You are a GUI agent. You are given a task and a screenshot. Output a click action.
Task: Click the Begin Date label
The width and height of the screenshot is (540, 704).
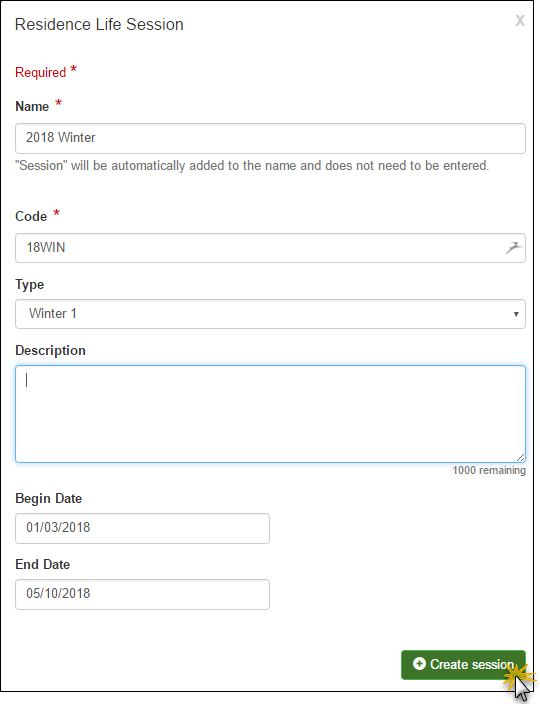coord(48,498)
